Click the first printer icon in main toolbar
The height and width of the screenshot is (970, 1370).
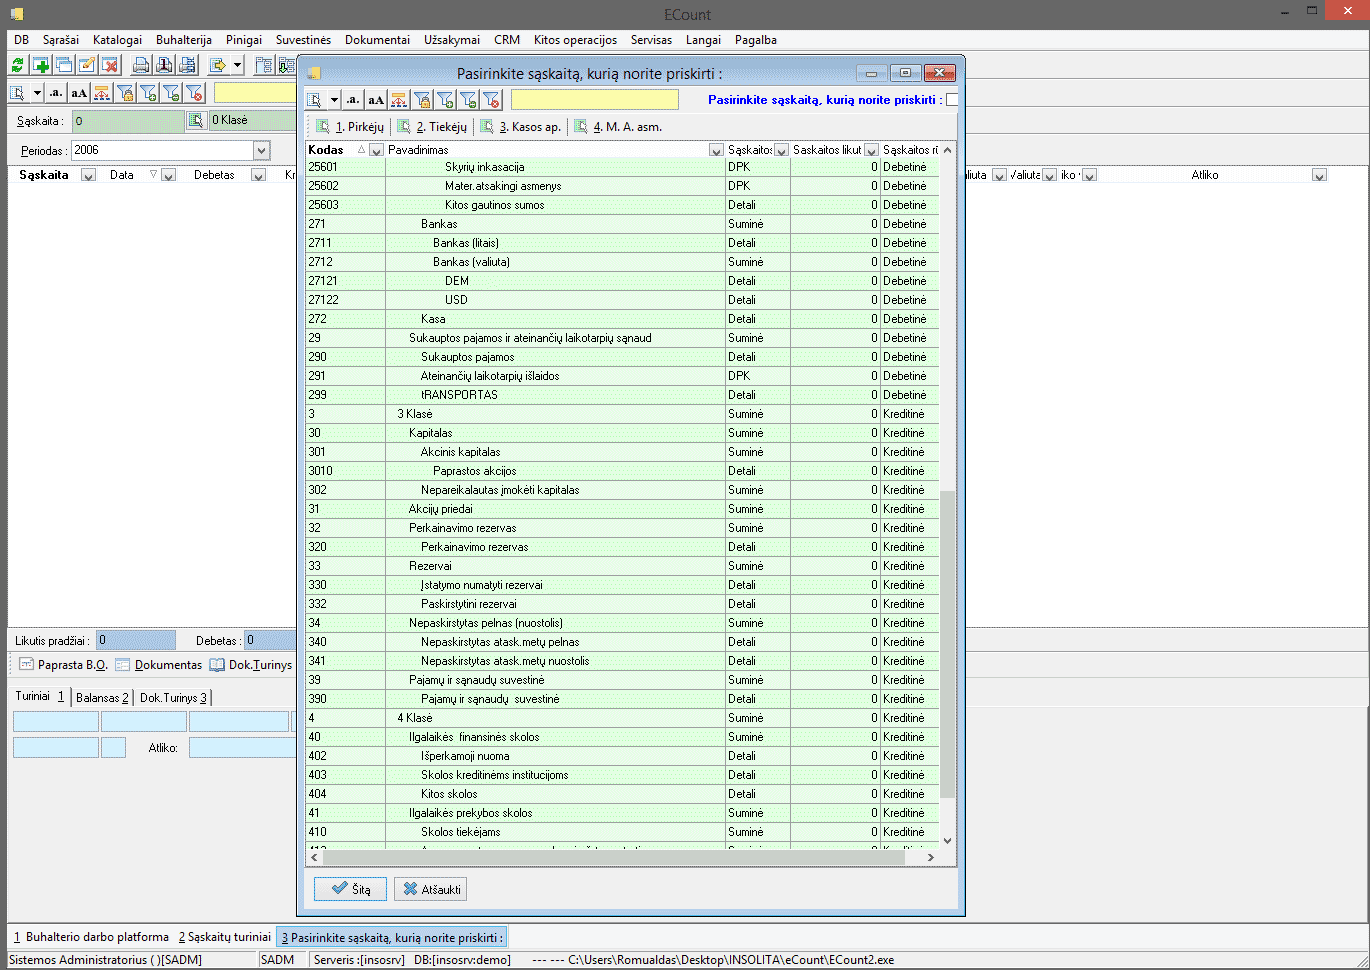[x=141, y=65]
